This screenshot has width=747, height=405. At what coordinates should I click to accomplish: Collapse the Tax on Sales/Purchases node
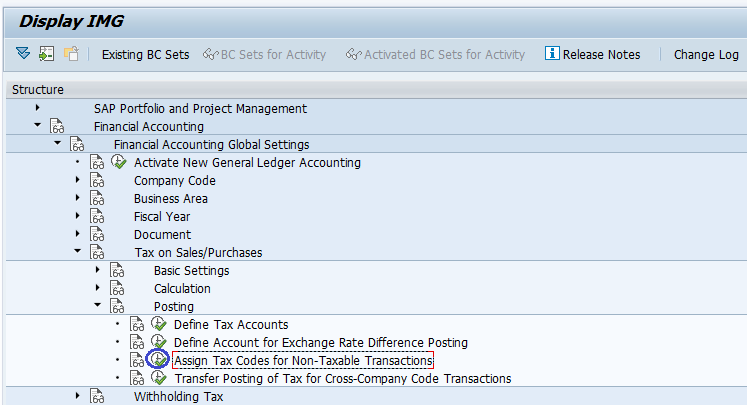77,251
